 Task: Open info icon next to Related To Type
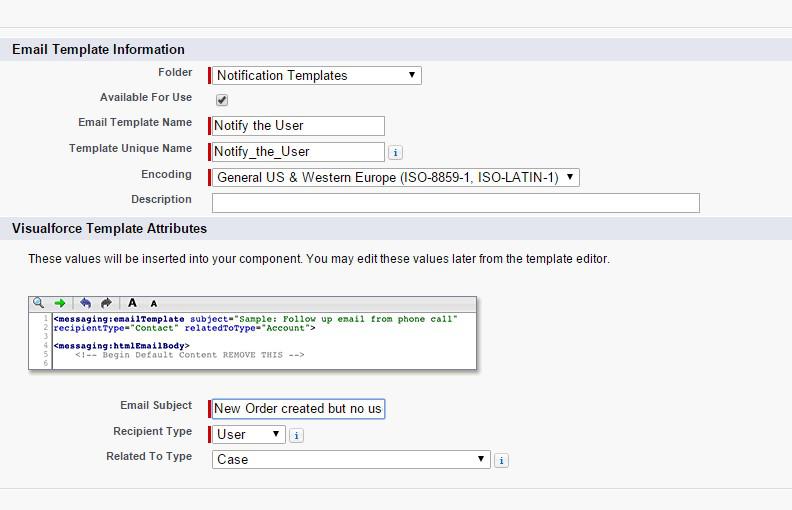[501, 461]
